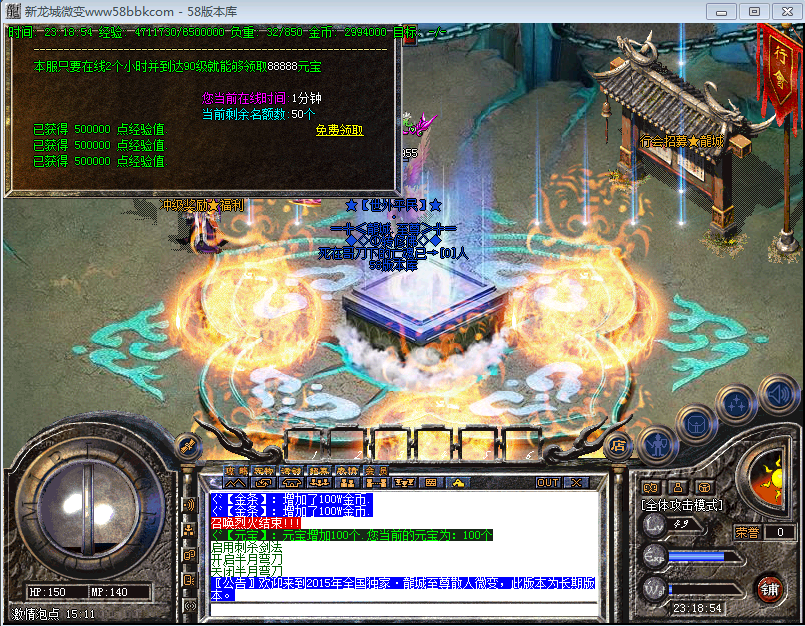Switch the 全体攻击模式 attack mode
This screenshot has height=626, width=805.
coord(682,505)
